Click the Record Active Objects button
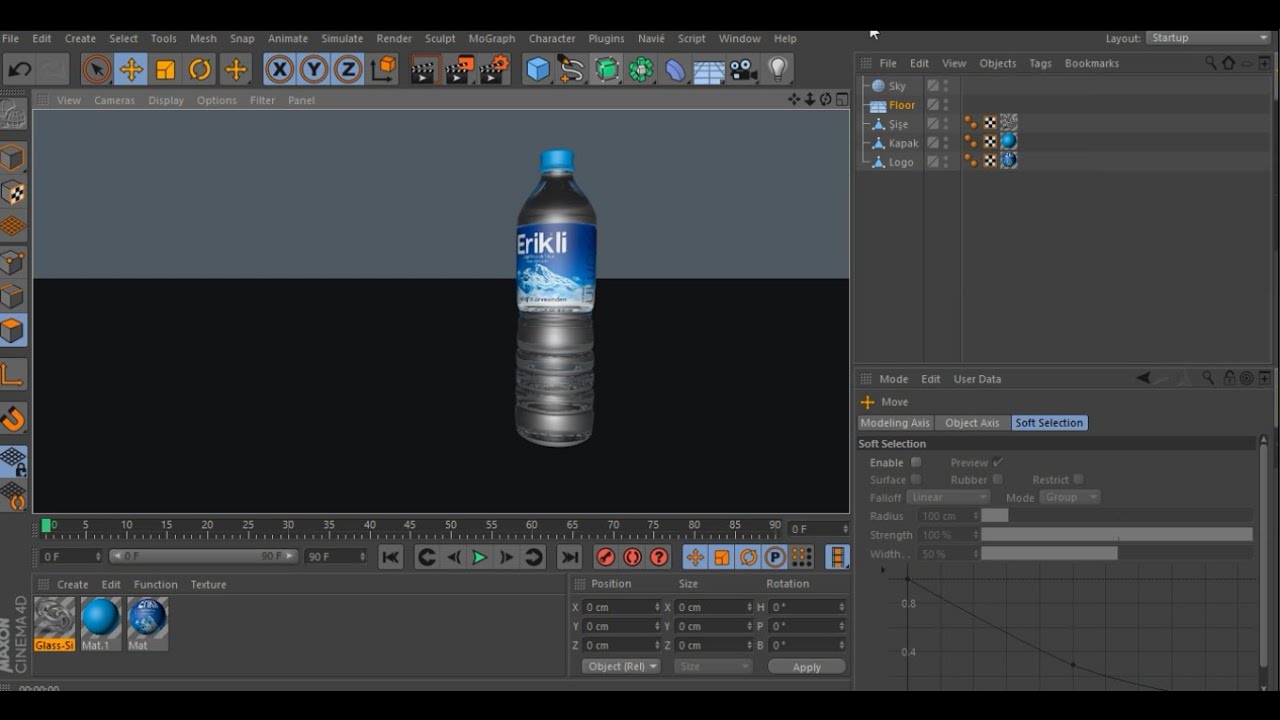This screenshot has width=1280, height=720. (605, 557)
